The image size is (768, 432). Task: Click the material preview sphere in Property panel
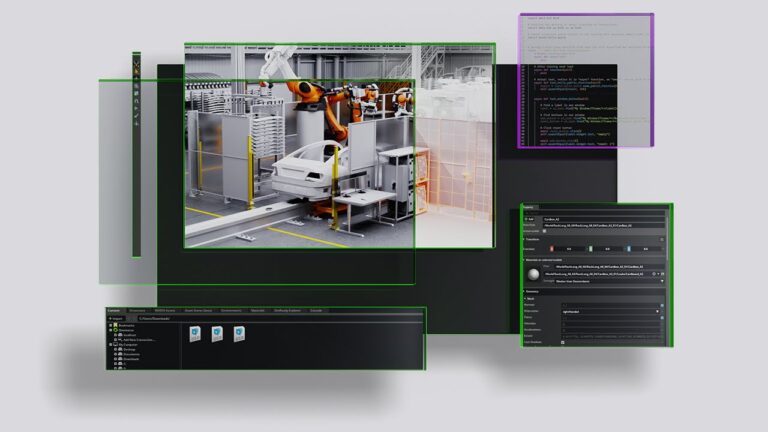[533, 273]
